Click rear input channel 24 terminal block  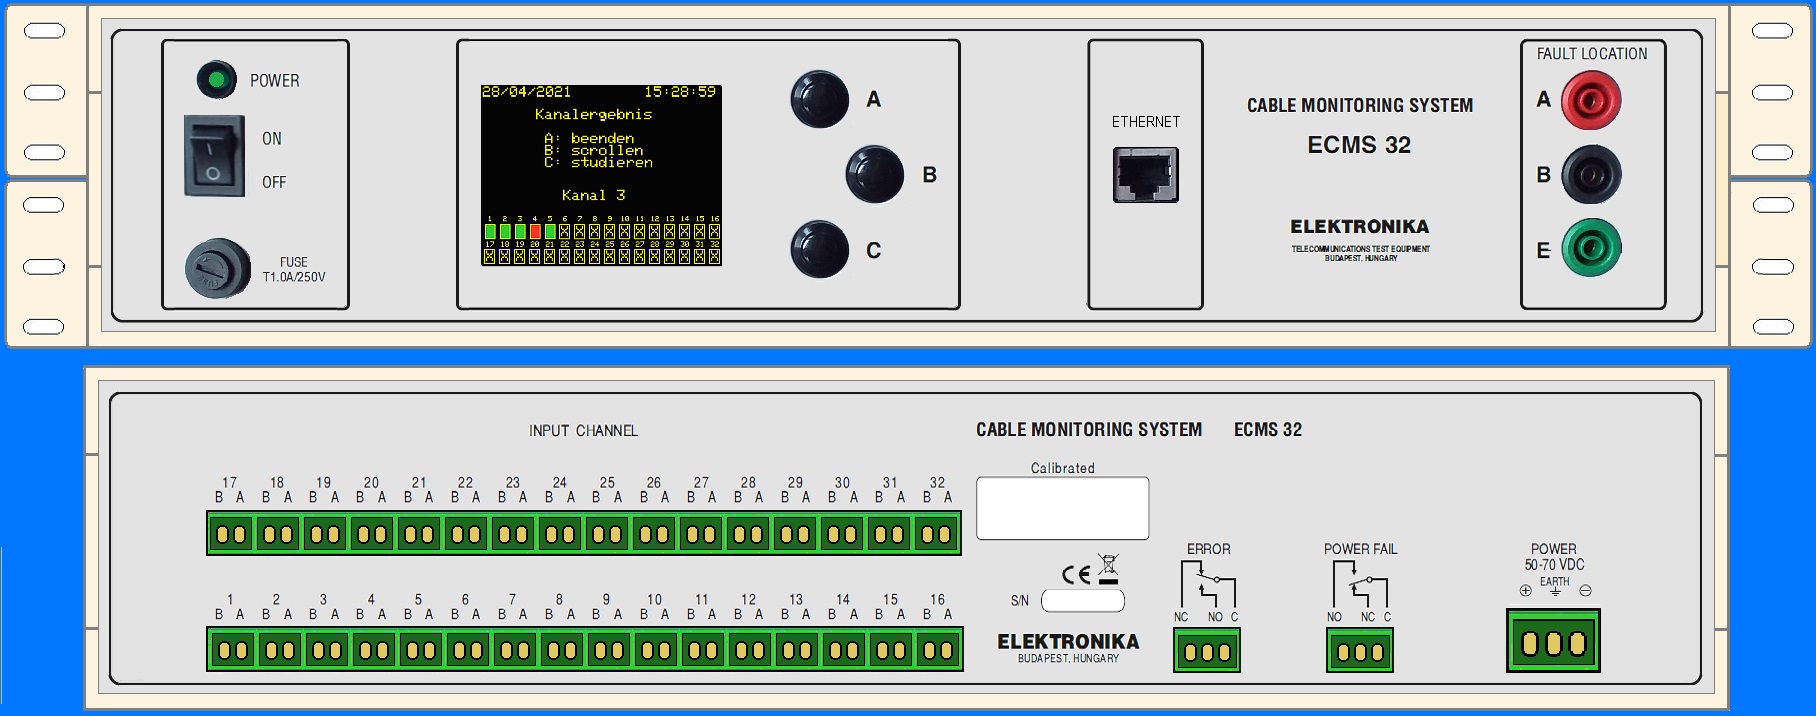[x=560, y=534]
